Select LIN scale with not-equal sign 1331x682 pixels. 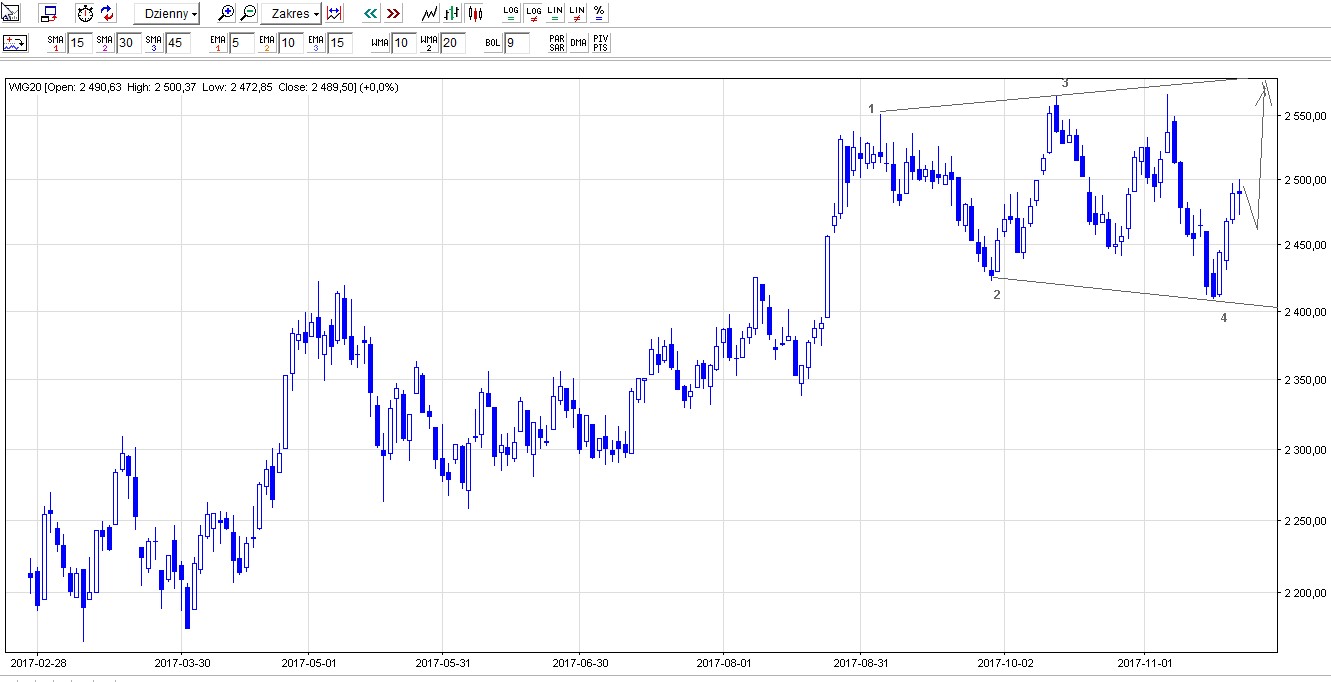[577, 14]
